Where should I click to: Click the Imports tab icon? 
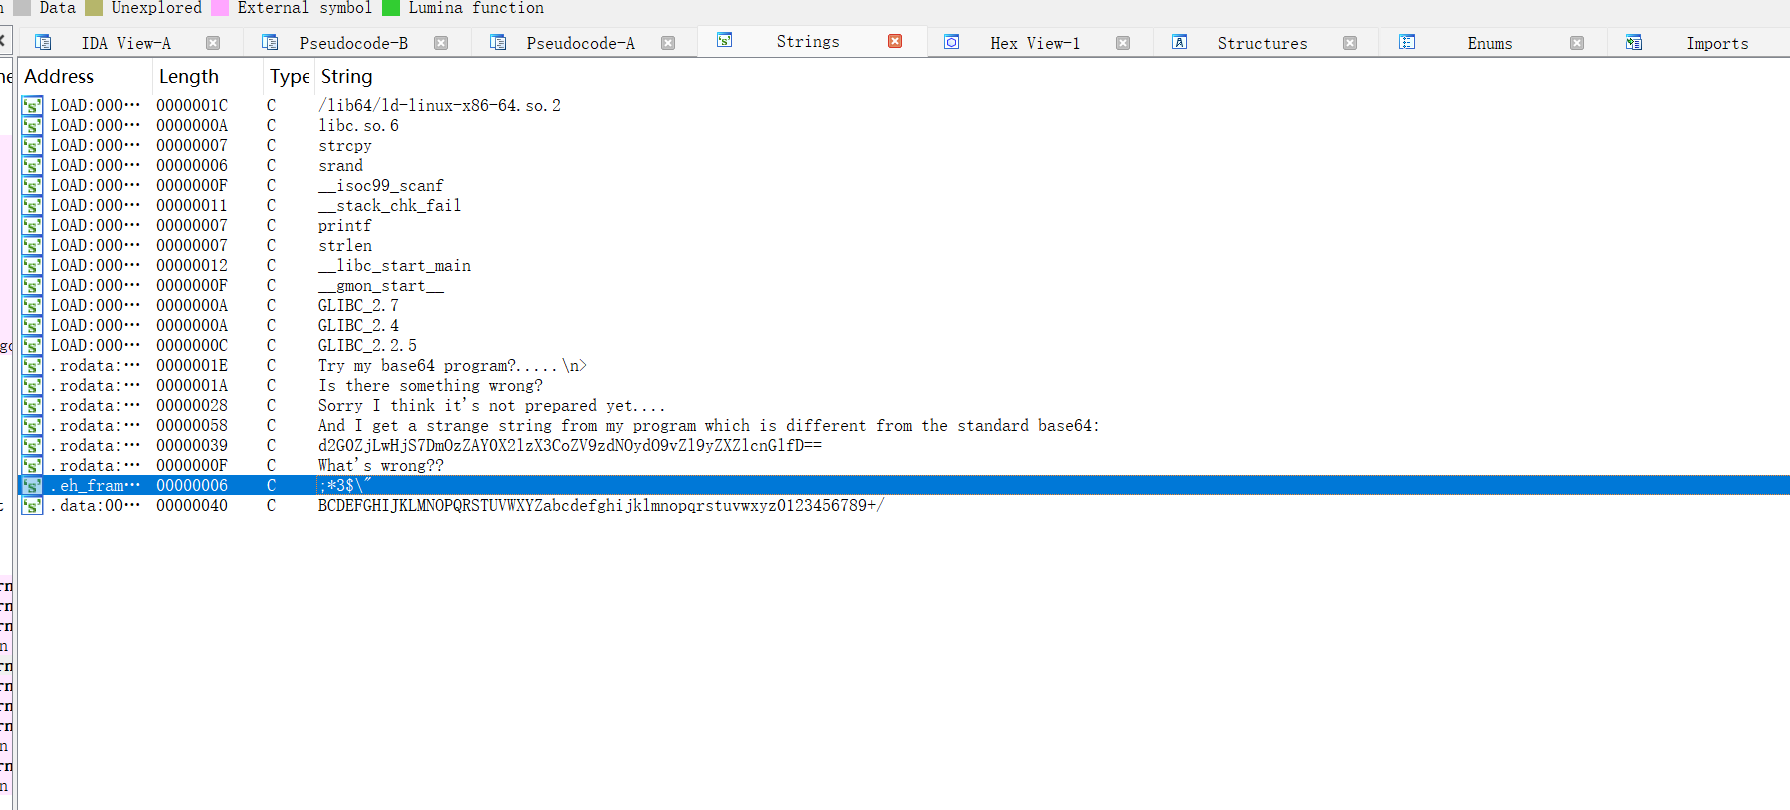(1634, 42)
